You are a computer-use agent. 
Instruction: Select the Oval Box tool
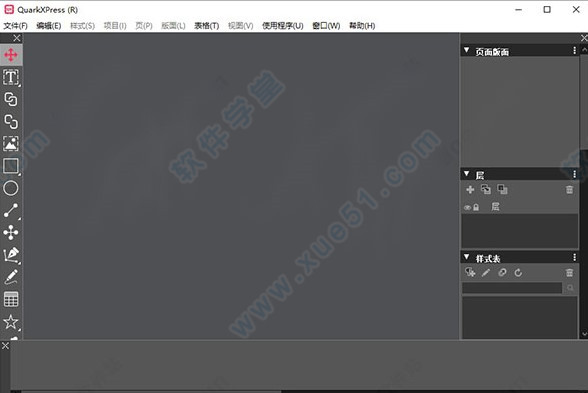pyautogui.click(x=11, y=188)
